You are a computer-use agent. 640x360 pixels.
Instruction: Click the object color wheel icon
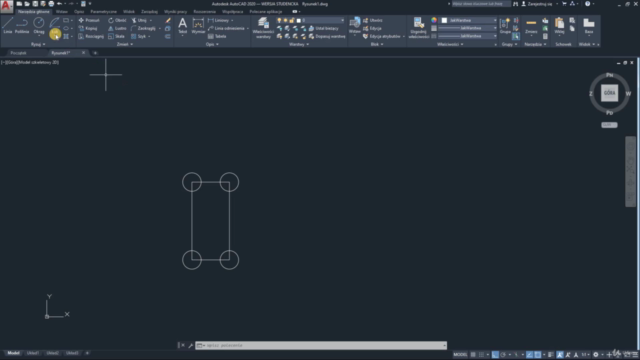(x=434, y=20)
